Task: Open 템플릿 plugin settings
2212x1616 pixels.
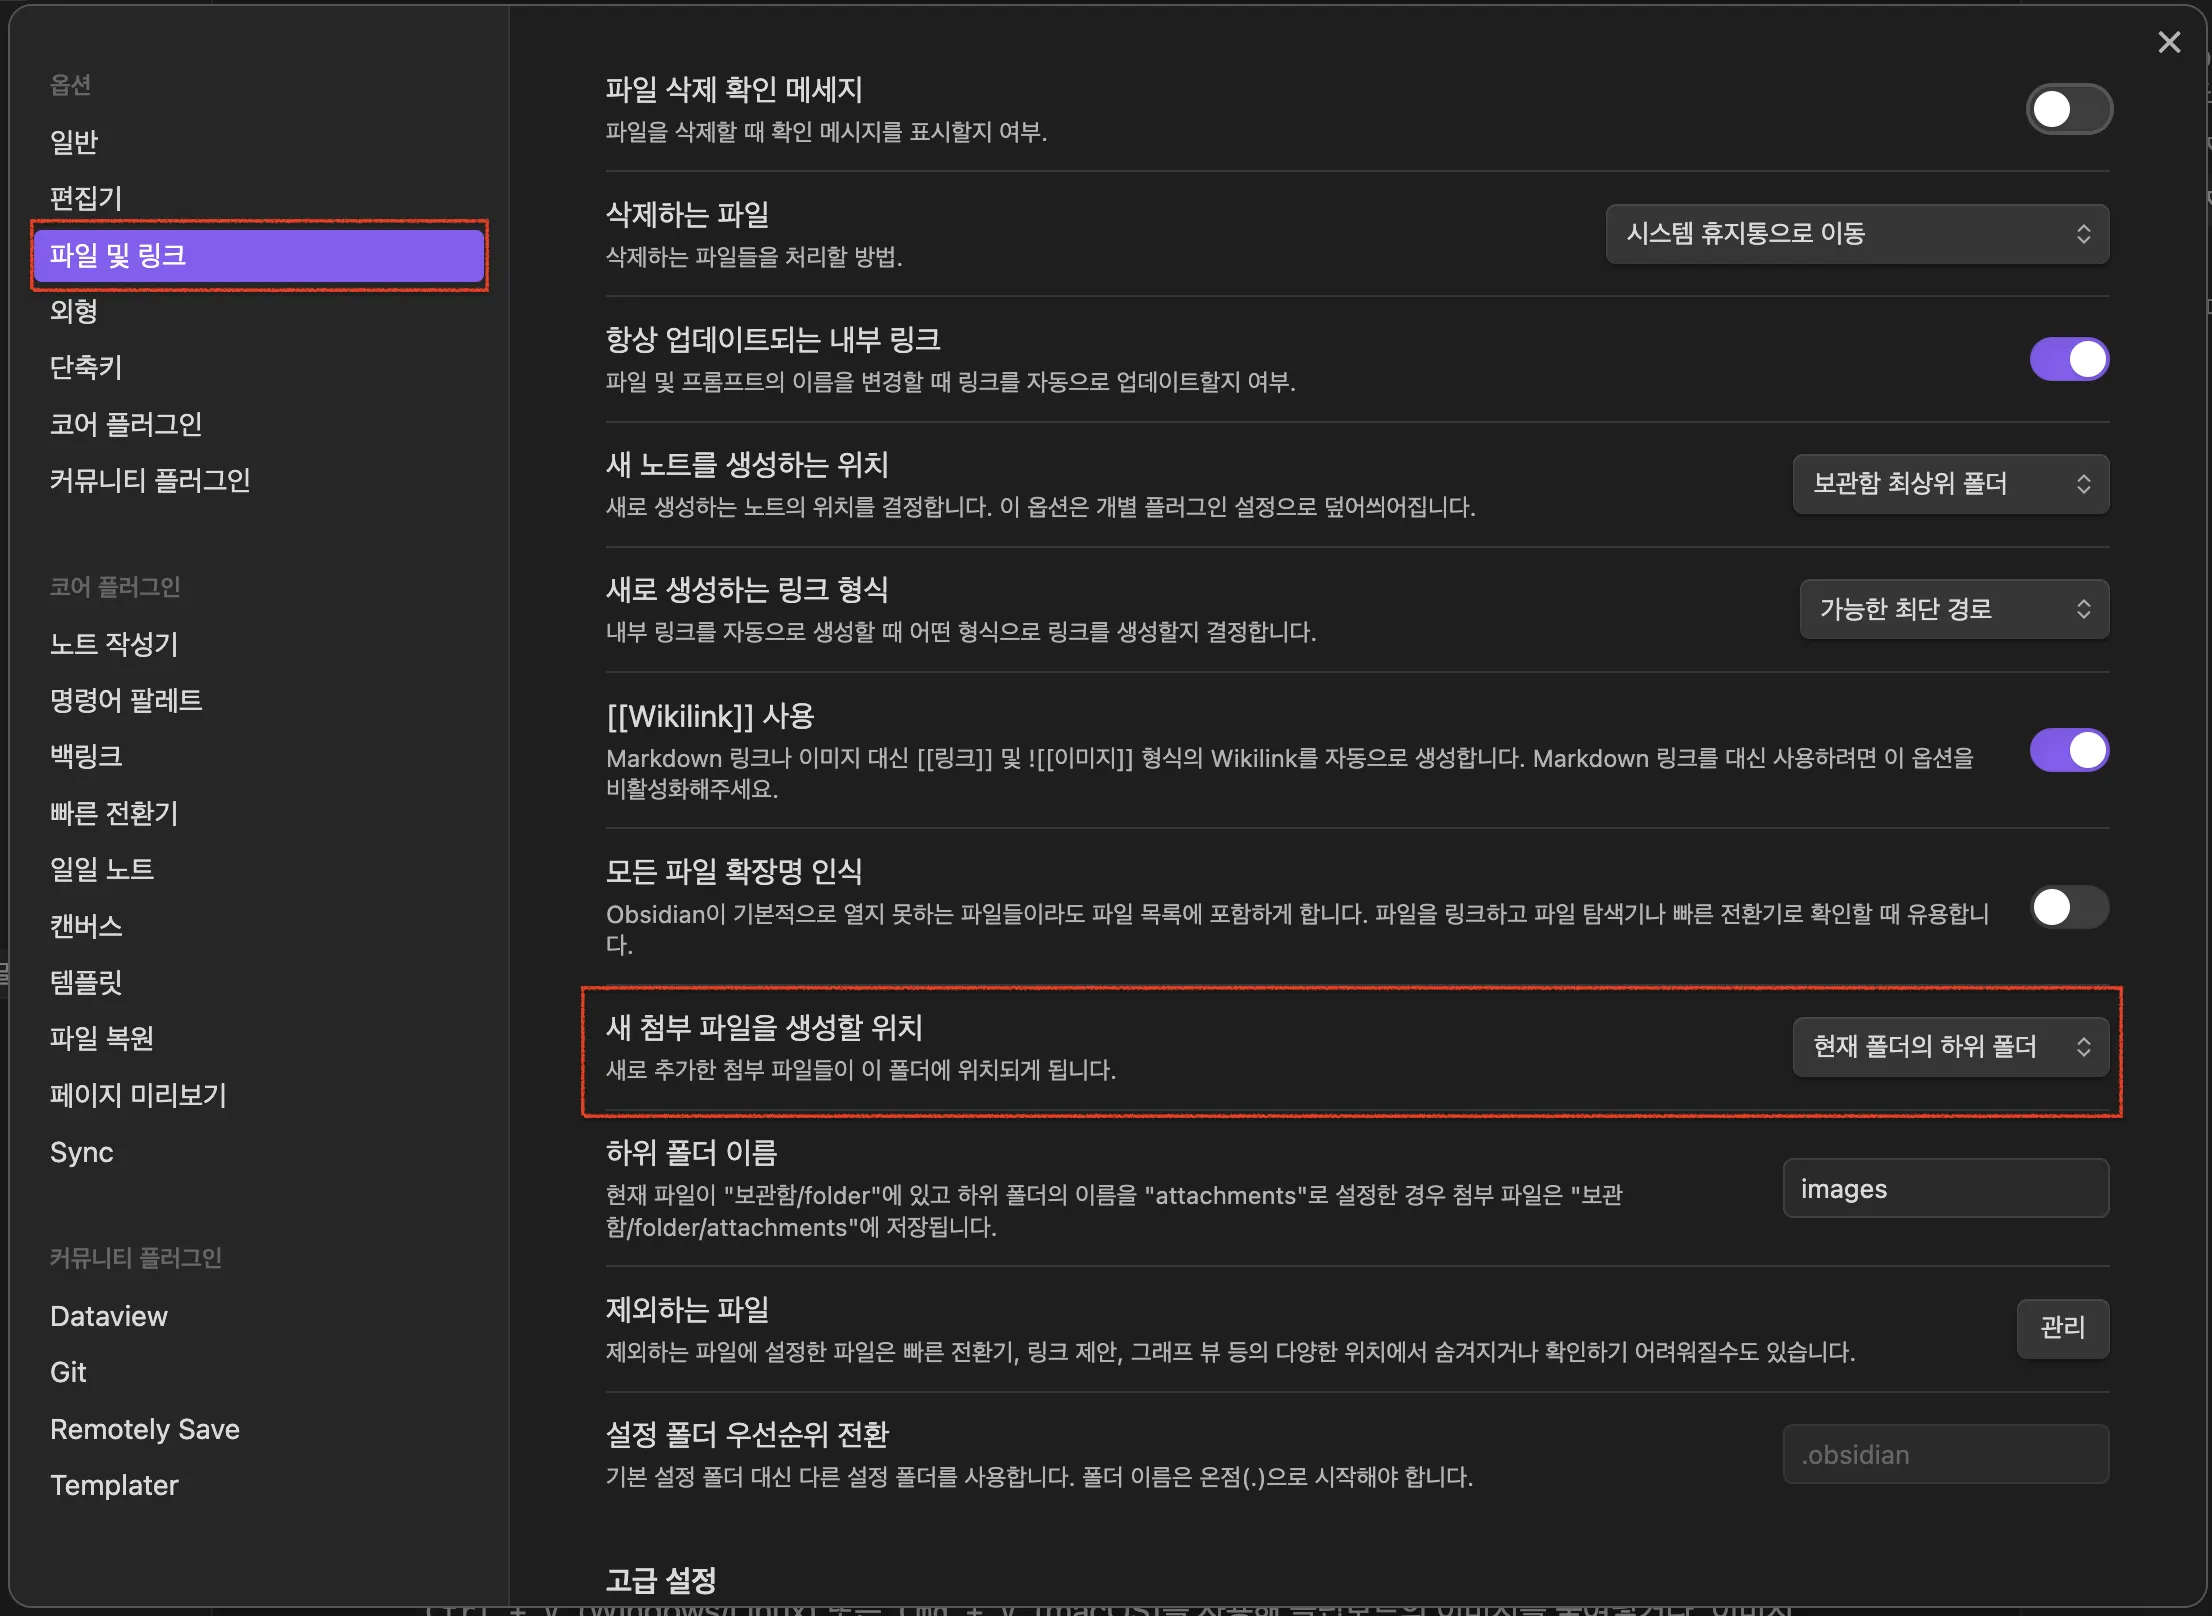Action: click(x=260, y=982)
